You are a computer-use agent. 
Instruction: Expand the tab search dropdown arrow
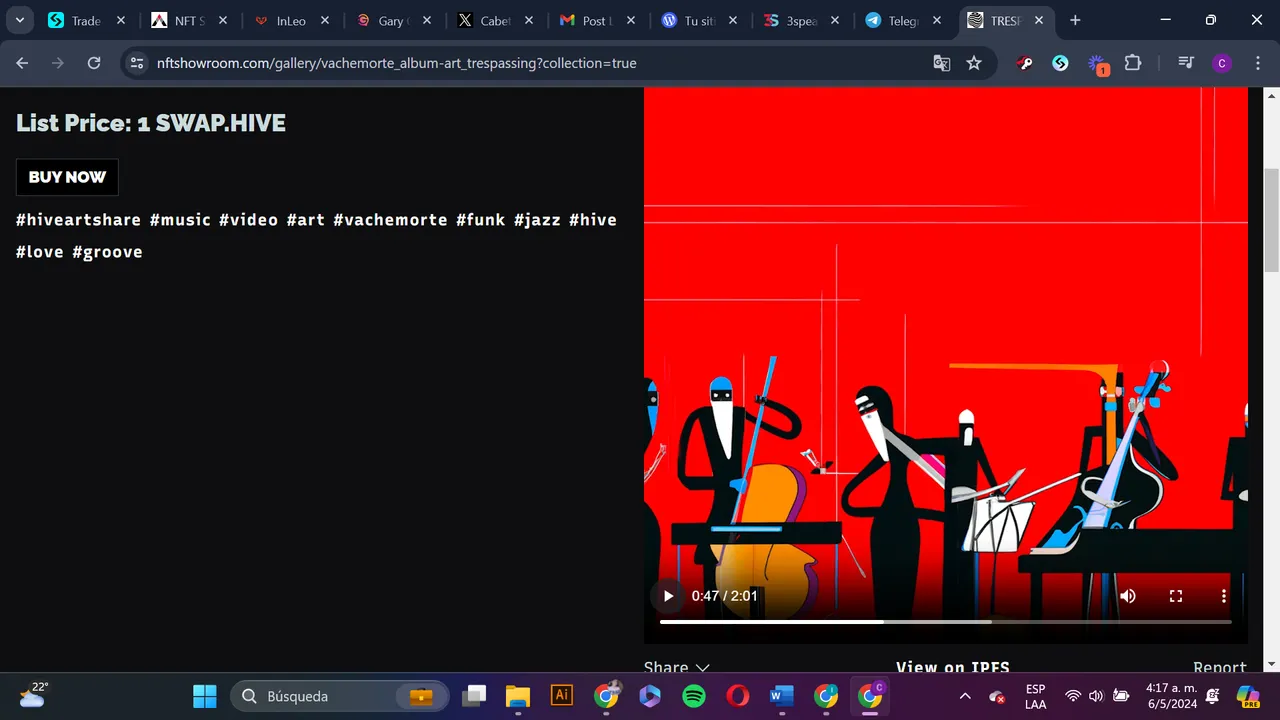19,20
